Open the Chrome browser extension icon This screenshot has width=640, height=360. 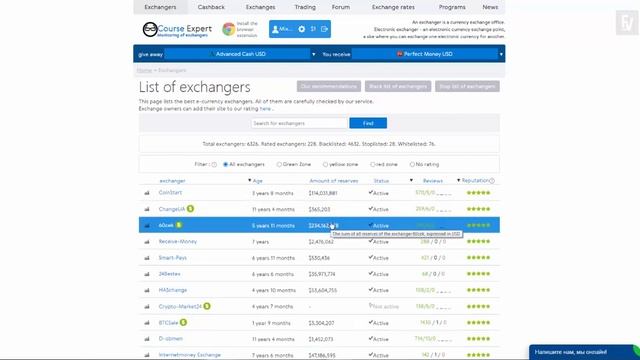229,29
